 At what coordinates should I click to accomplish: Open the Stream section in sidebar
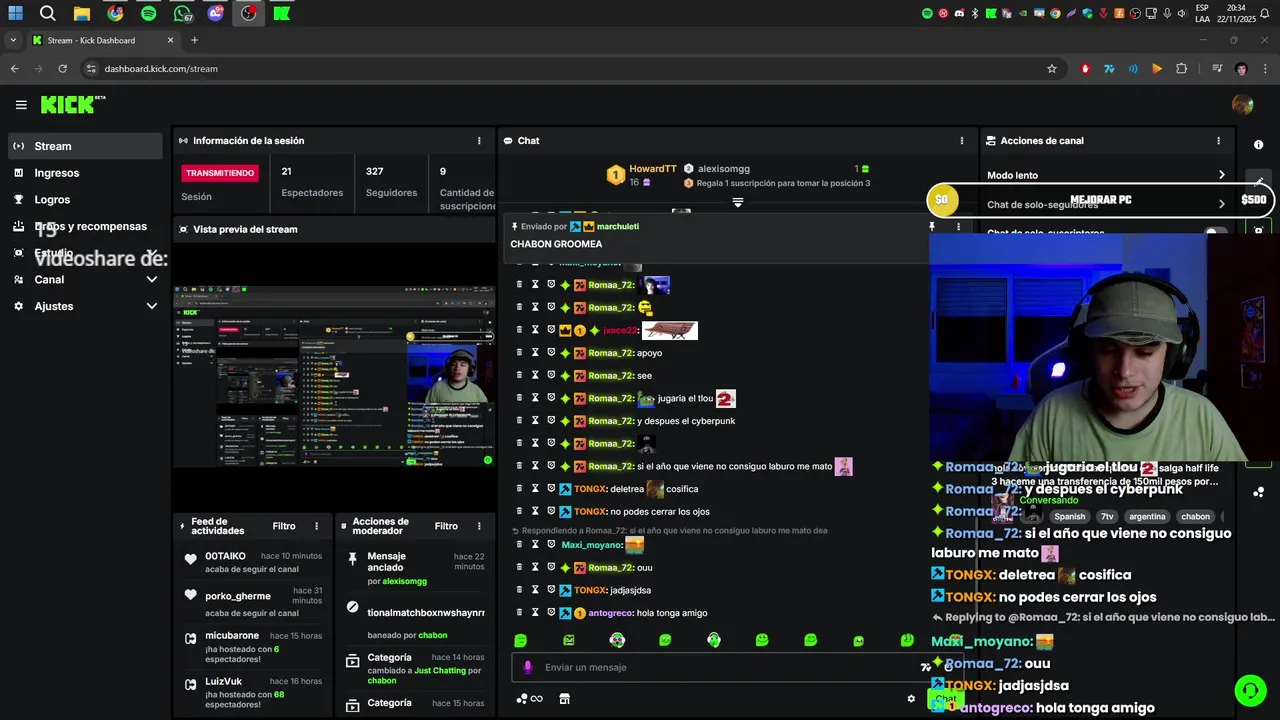[x=85, y=146]
